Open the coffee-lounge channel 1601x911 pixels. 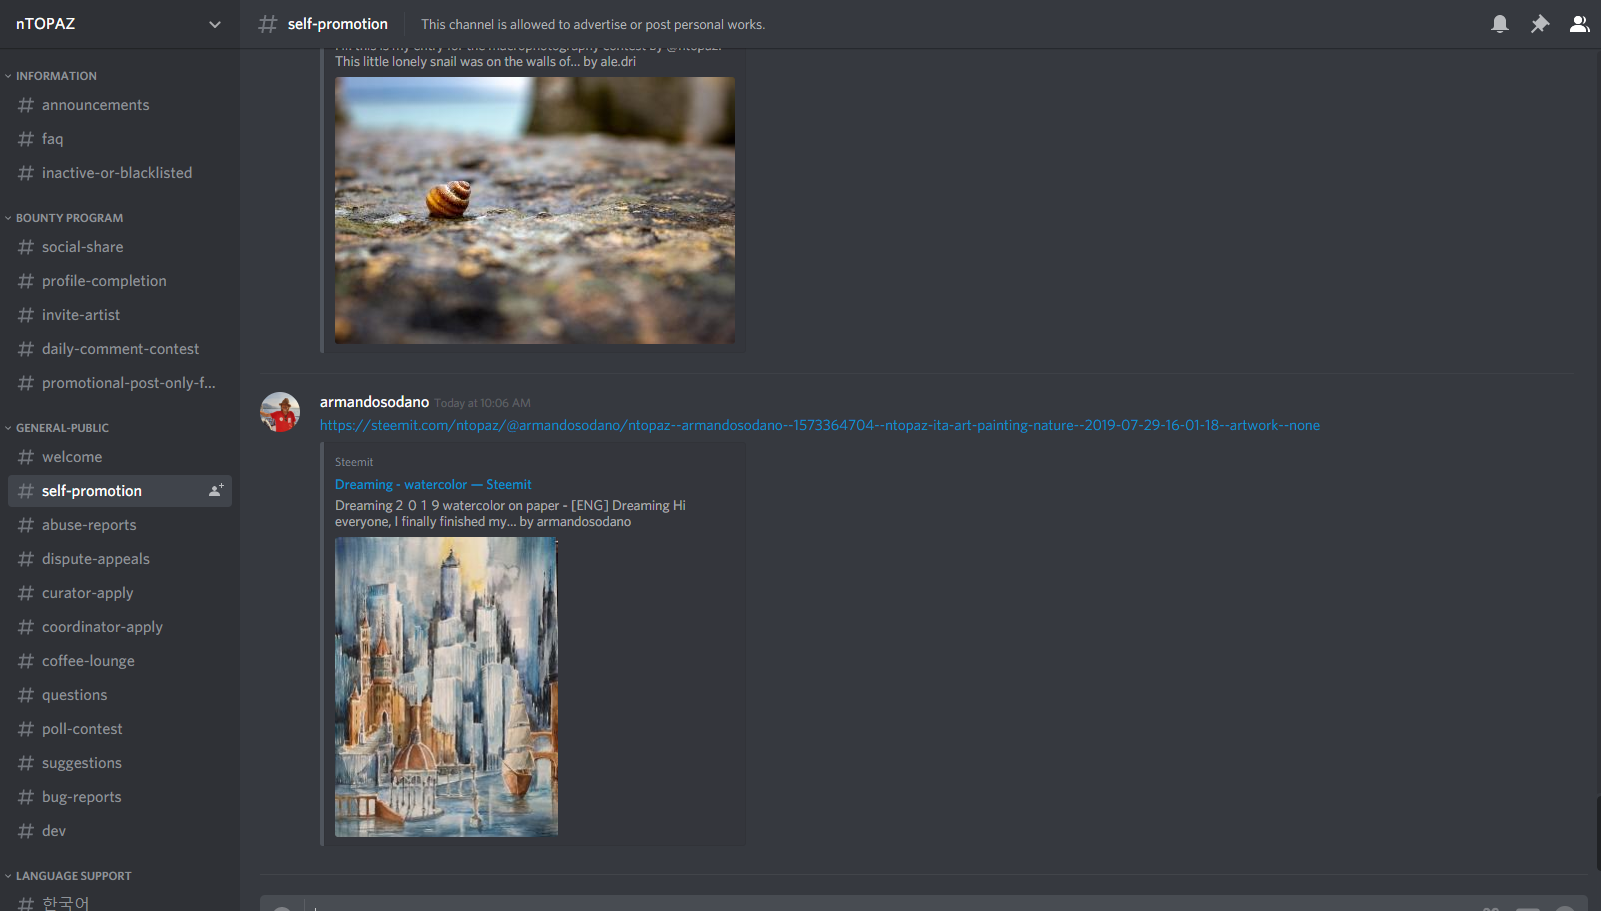pyautogui.click(x=120, y=661)
